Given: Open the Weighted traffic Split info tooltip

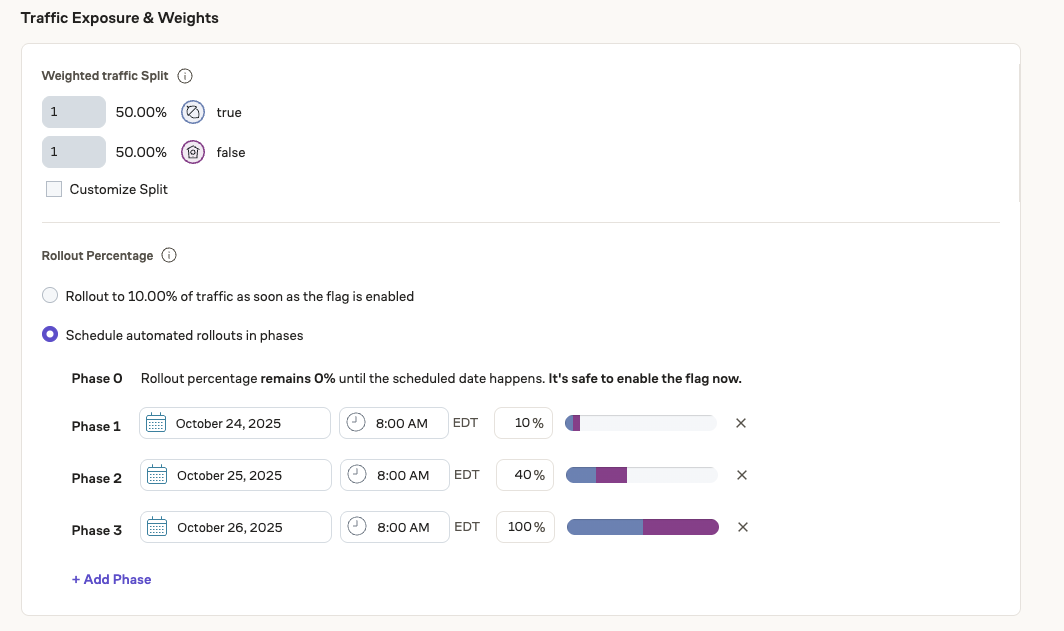Looking at the screenshot, I should [185, 75].
